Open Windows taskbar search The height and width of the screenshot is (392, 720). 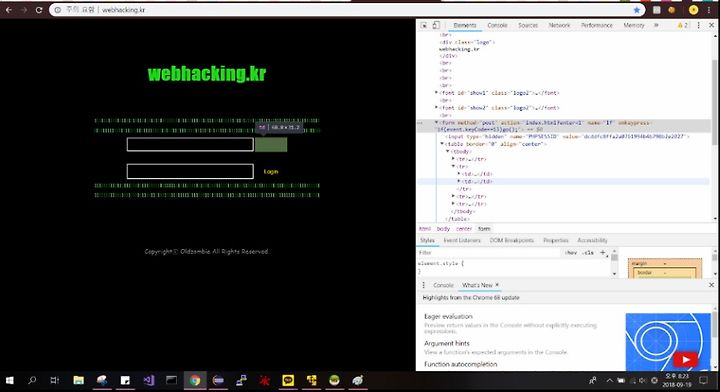32,380
